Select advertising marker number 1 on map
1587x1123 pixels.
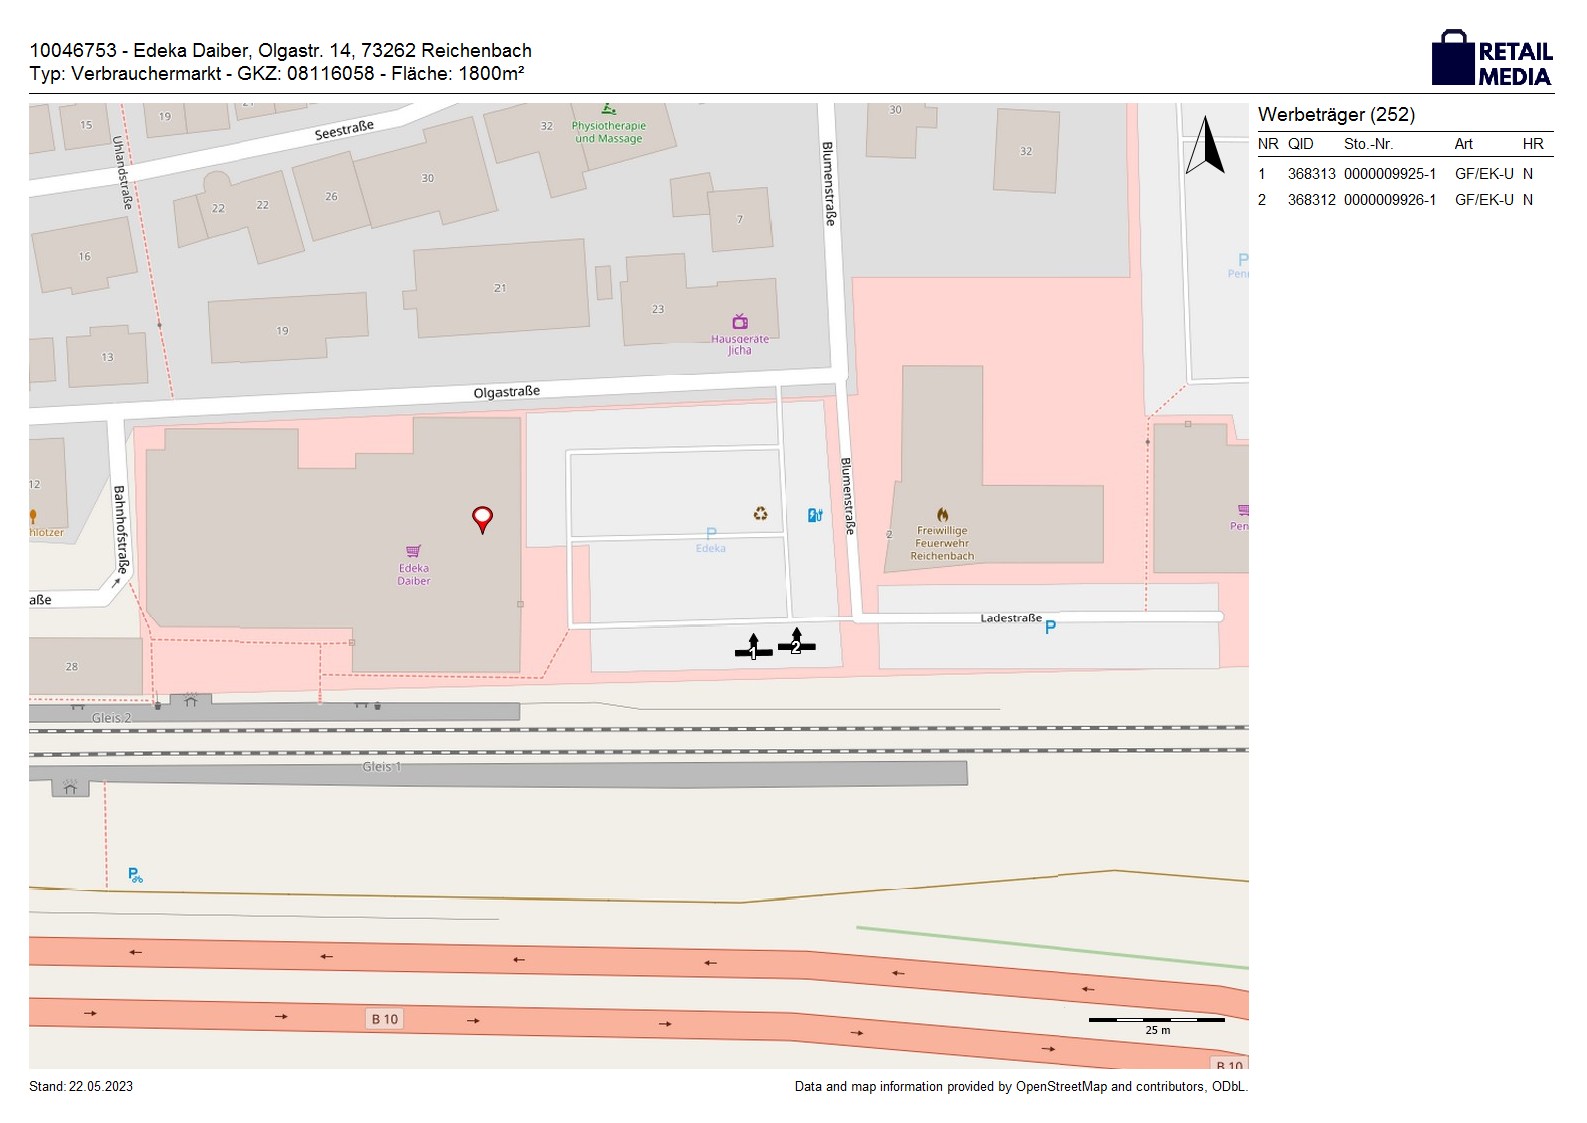point(753,649)
